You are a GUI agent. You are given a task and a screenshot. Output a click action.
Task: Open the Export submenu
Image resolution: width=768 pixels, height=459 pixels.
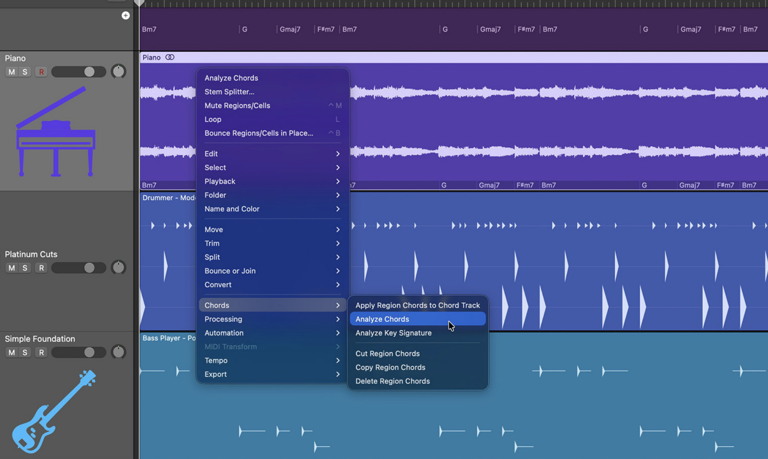[272, 374]
